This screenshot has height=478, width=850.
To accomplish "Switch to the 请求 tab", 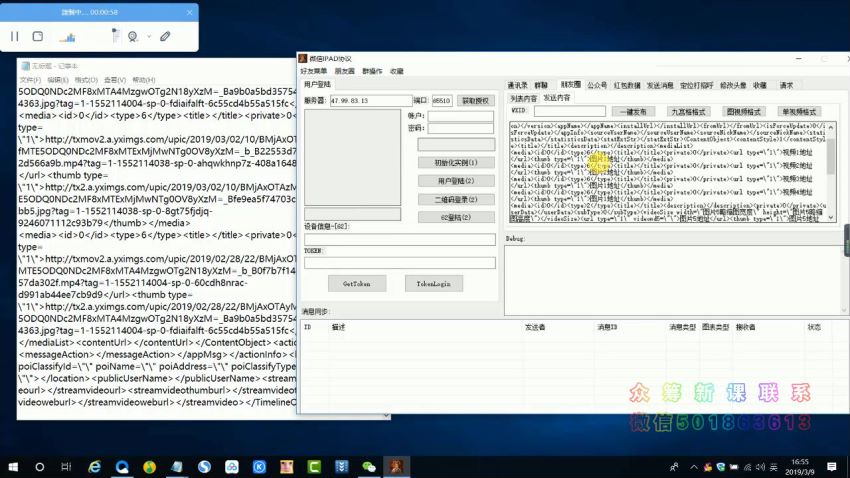I will [x=786, y=86].
